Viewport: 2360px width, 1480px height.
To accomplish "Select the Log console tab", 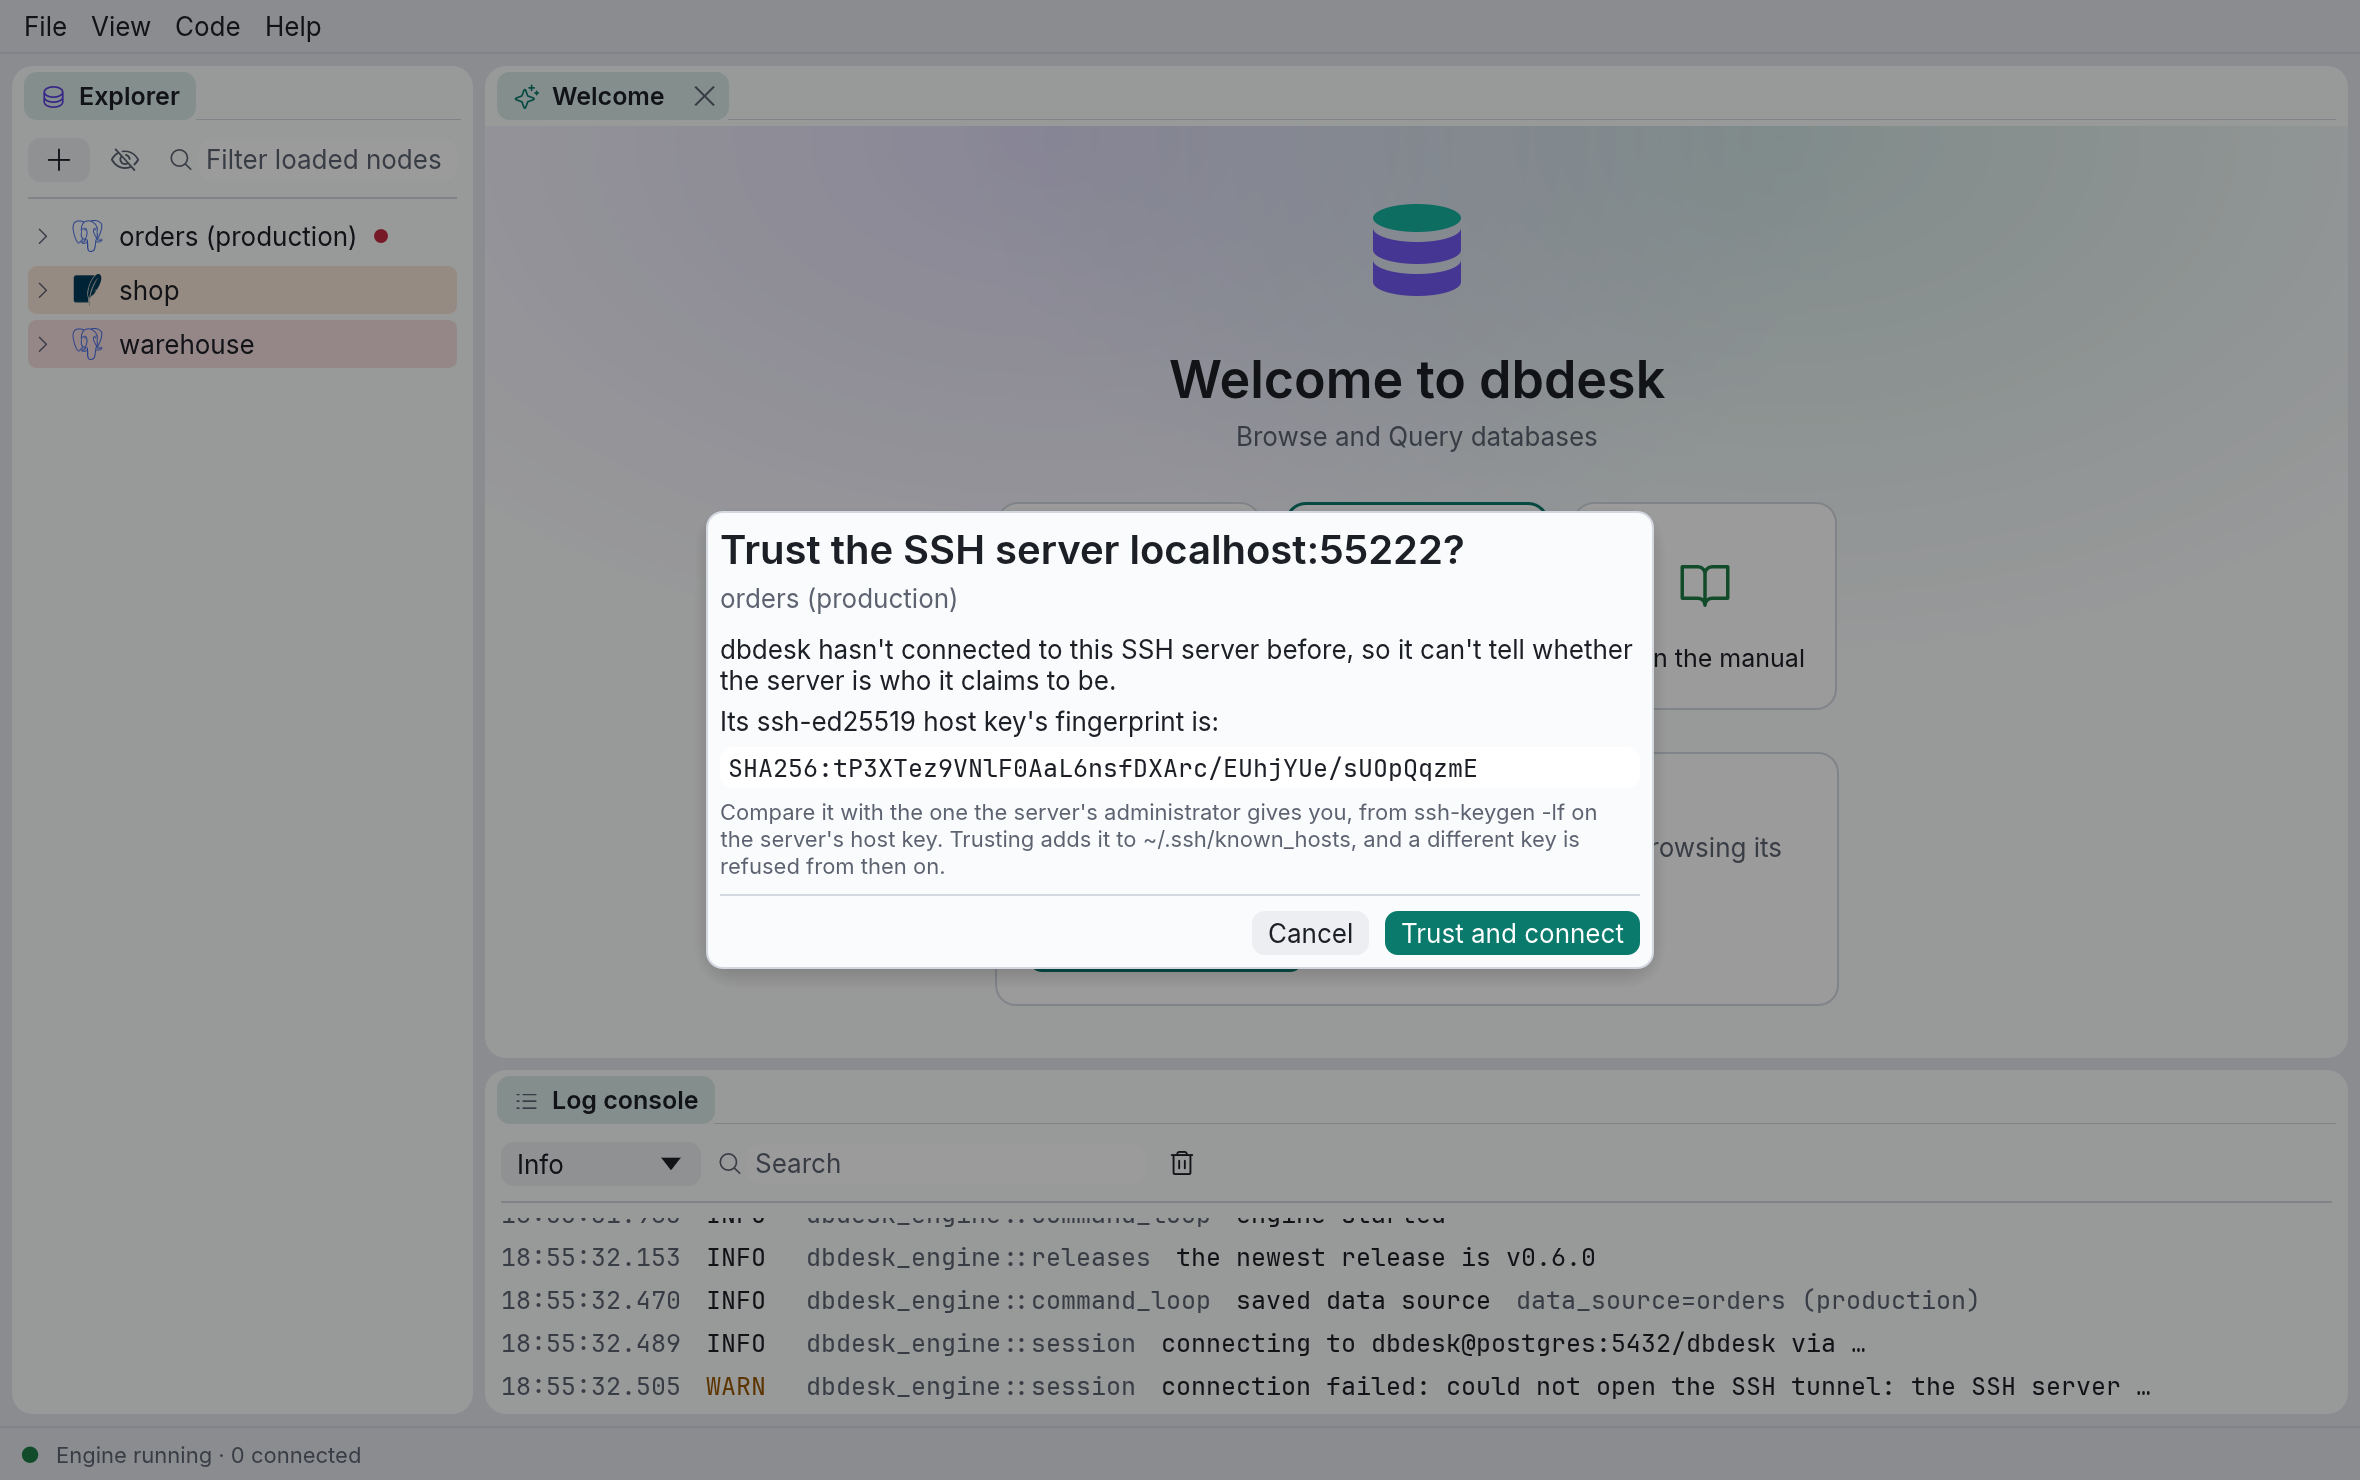I will point(606,1100).
